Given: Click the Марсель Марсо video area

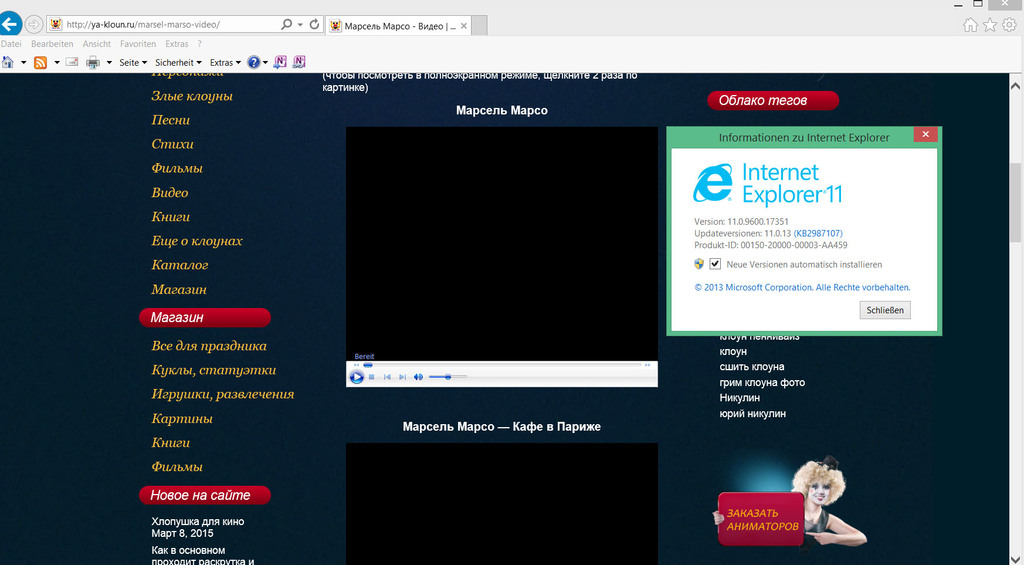Looking at the screenshot, I should 502,243.
